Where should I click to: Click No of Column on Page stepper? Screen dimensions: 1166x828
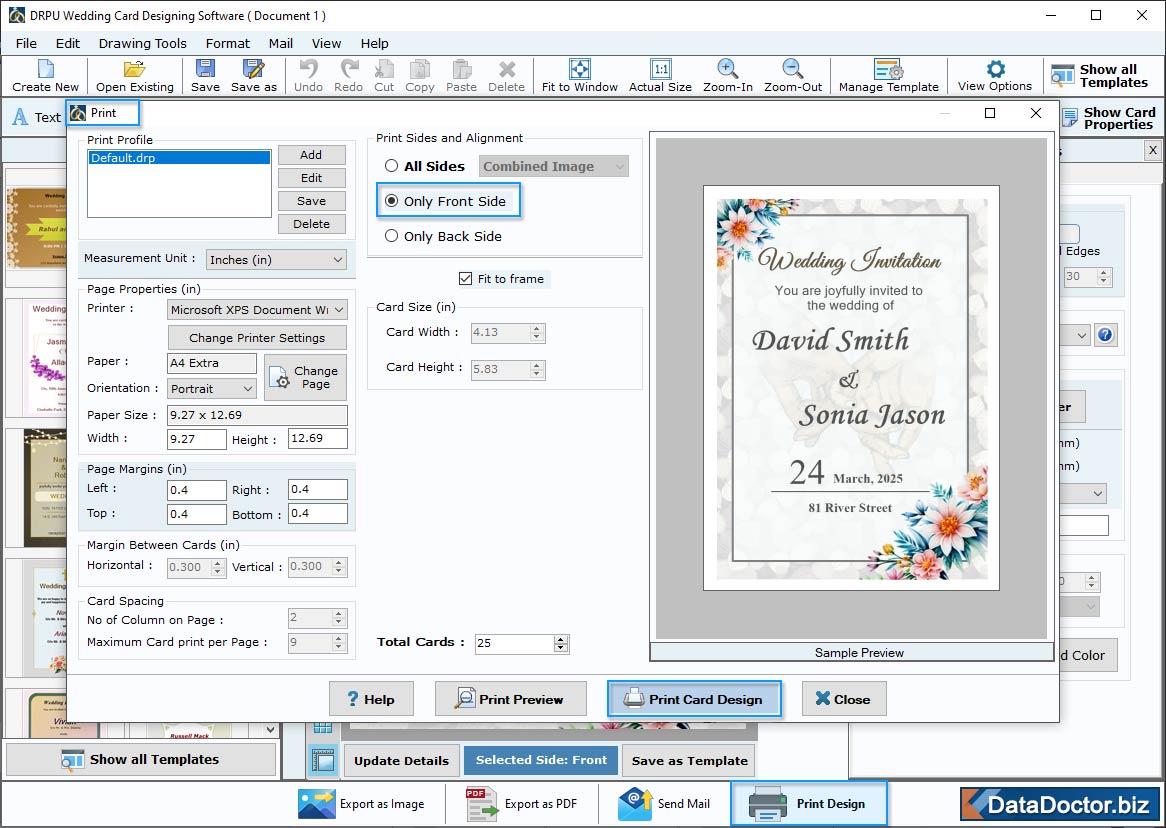coord(339,617)
